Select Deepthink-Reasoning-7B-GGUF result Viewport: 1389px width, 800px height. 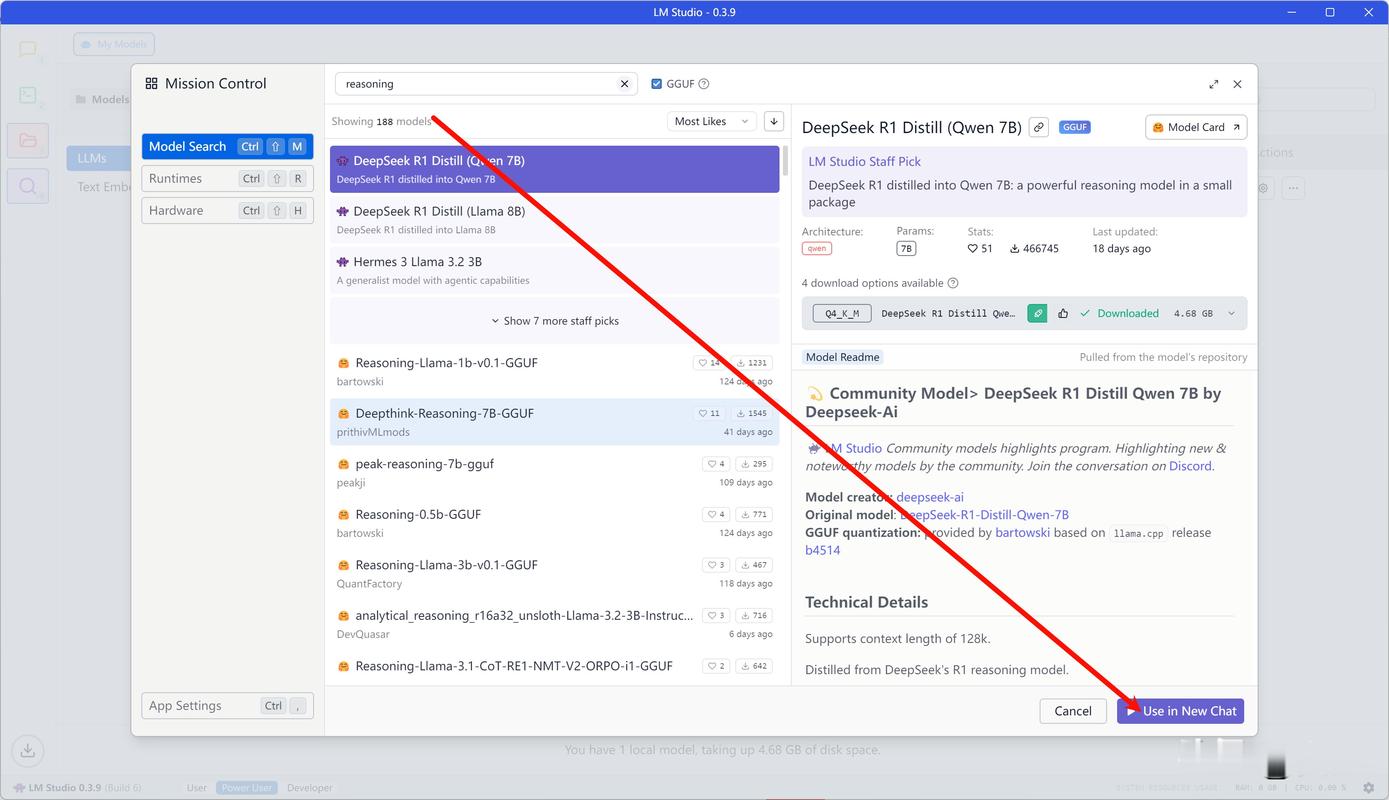point(555,422)
